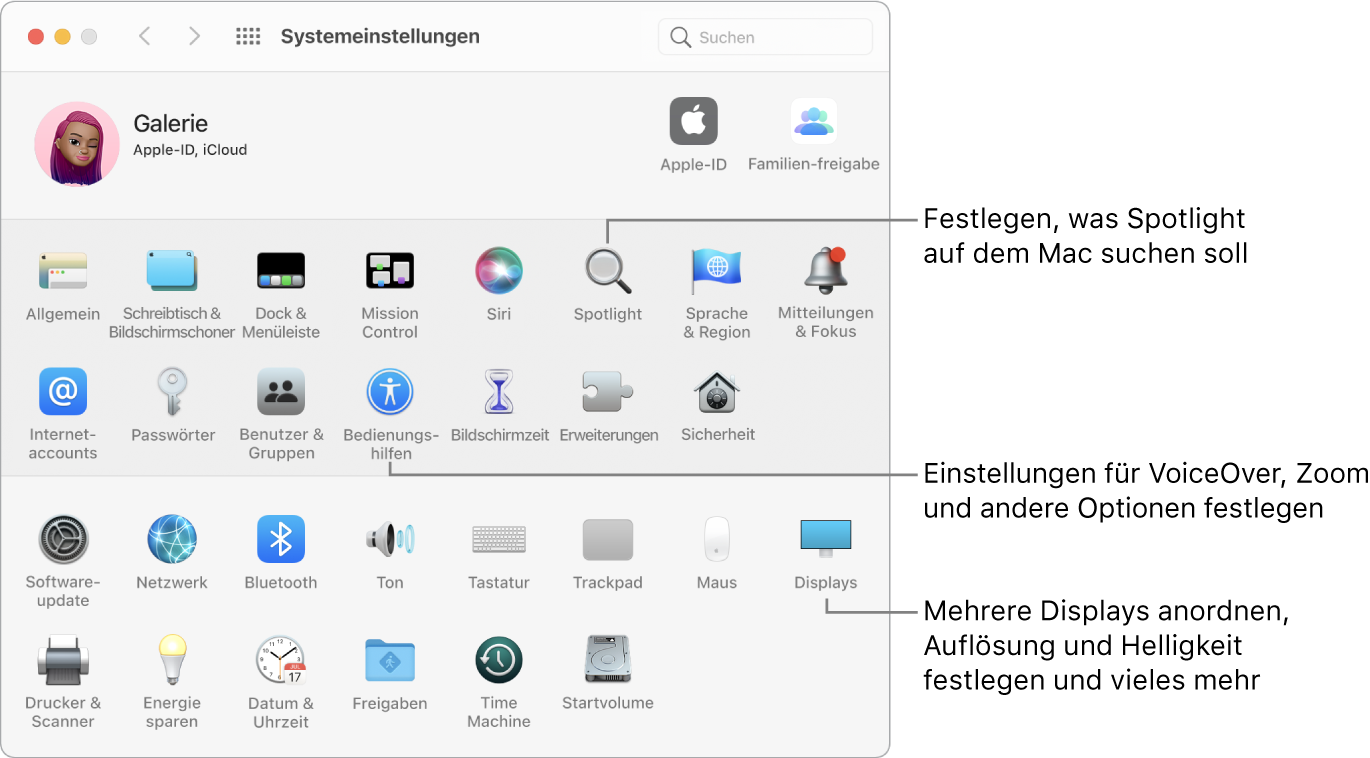Click the Galerie user avatar
Viewport: 1370px width, 758px height.
[x=77, y=144]
